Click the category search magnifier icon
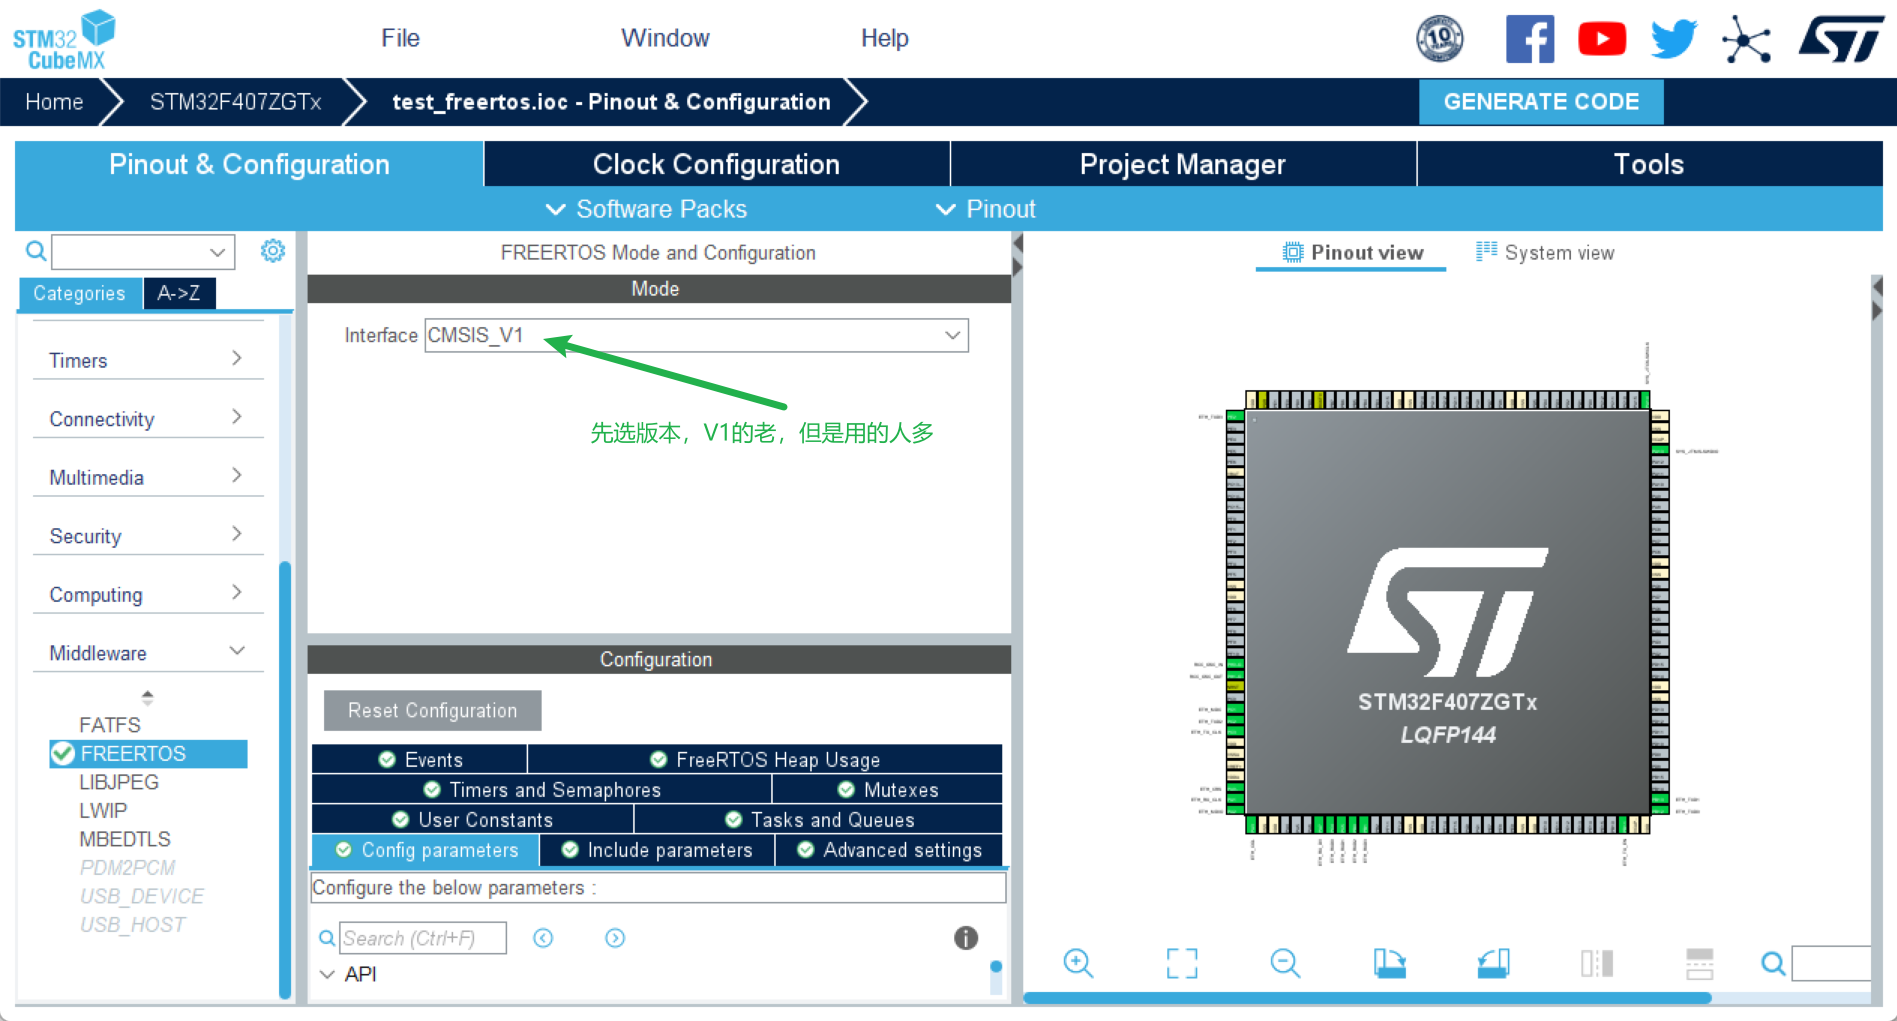Viewport: 1897px width, 1021px height. coord(36,251)
